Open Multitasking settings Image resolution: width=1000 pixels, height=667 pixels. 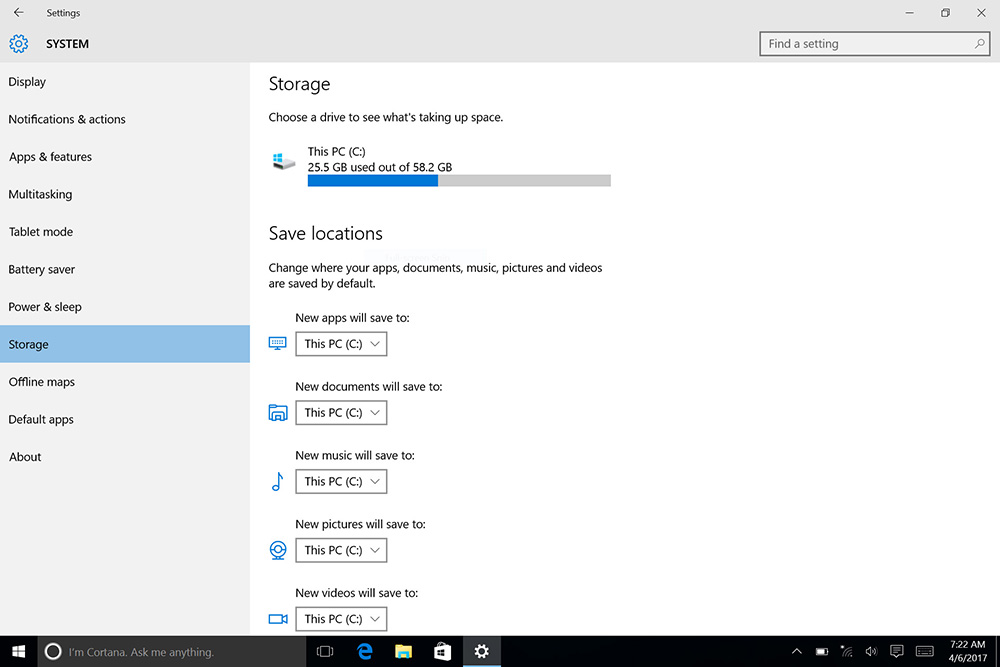[125, 194]
